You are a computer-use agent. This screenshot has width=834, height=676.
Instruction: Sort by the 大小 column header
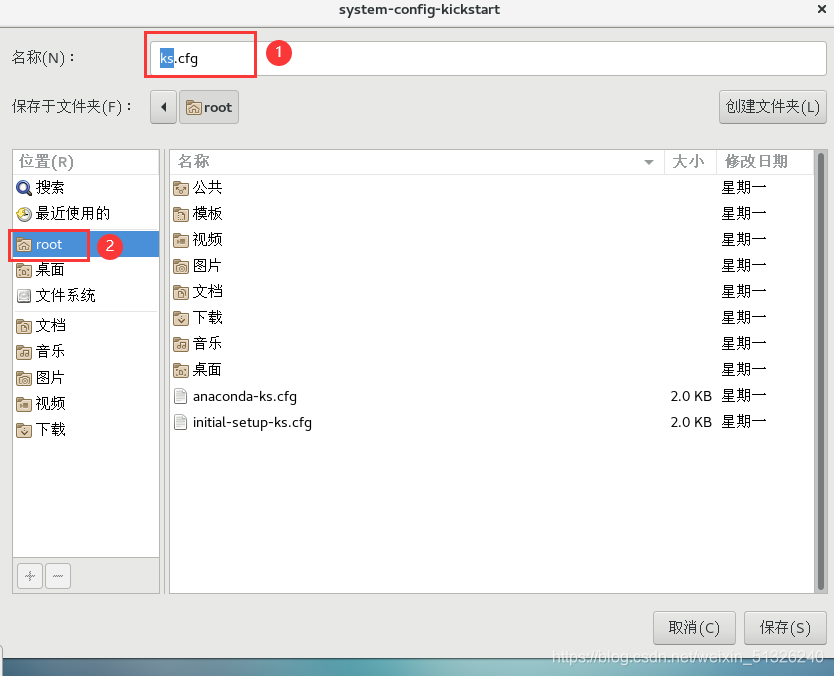pyautogui.click(x=690, y=162)
